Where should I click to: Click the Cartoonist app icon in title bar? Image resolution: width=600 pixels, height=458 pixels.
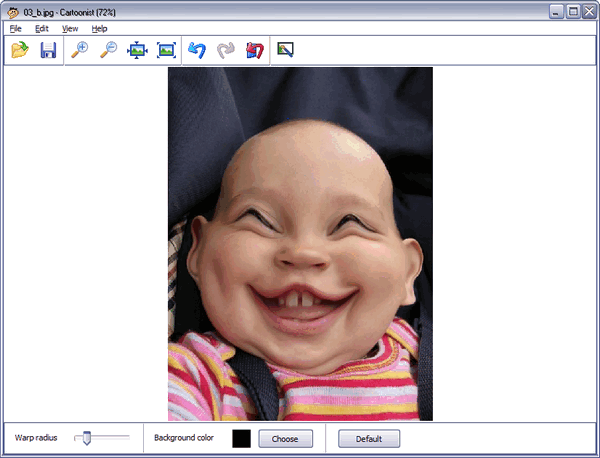[x=11, y=11]
